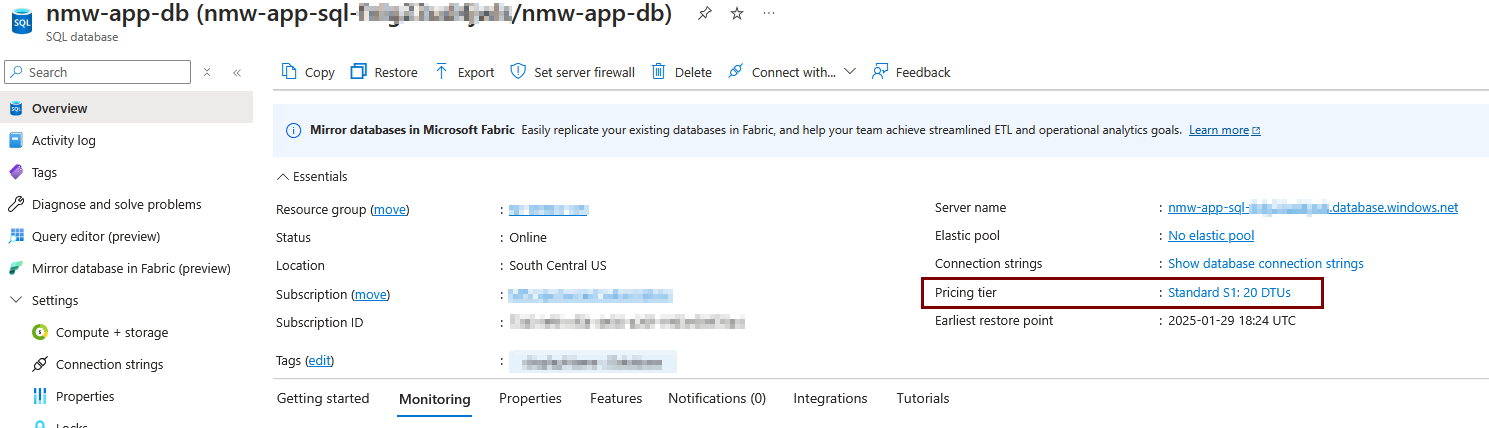Click the Compute + storage icon
This screenshot has width=1489, height=428.
[40, 332]
